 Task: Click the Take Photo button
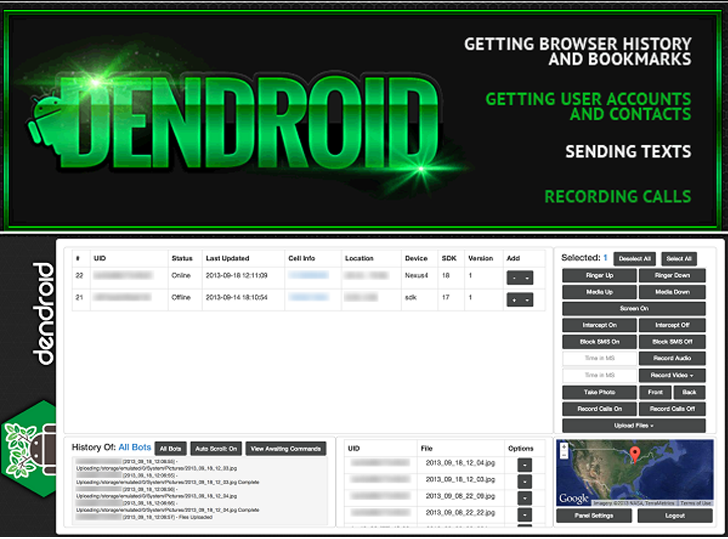[599, 392]
